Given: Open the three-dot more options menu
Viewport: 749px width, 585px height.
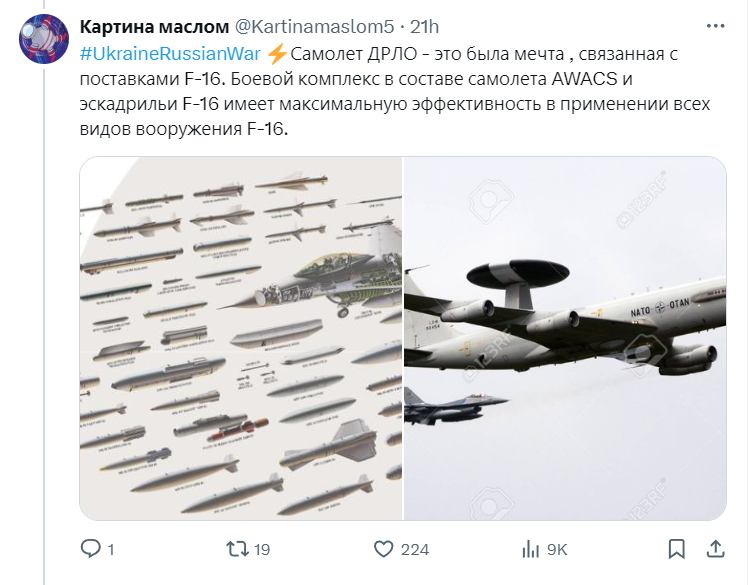Looking at the screenshot, I should point(715,26).
